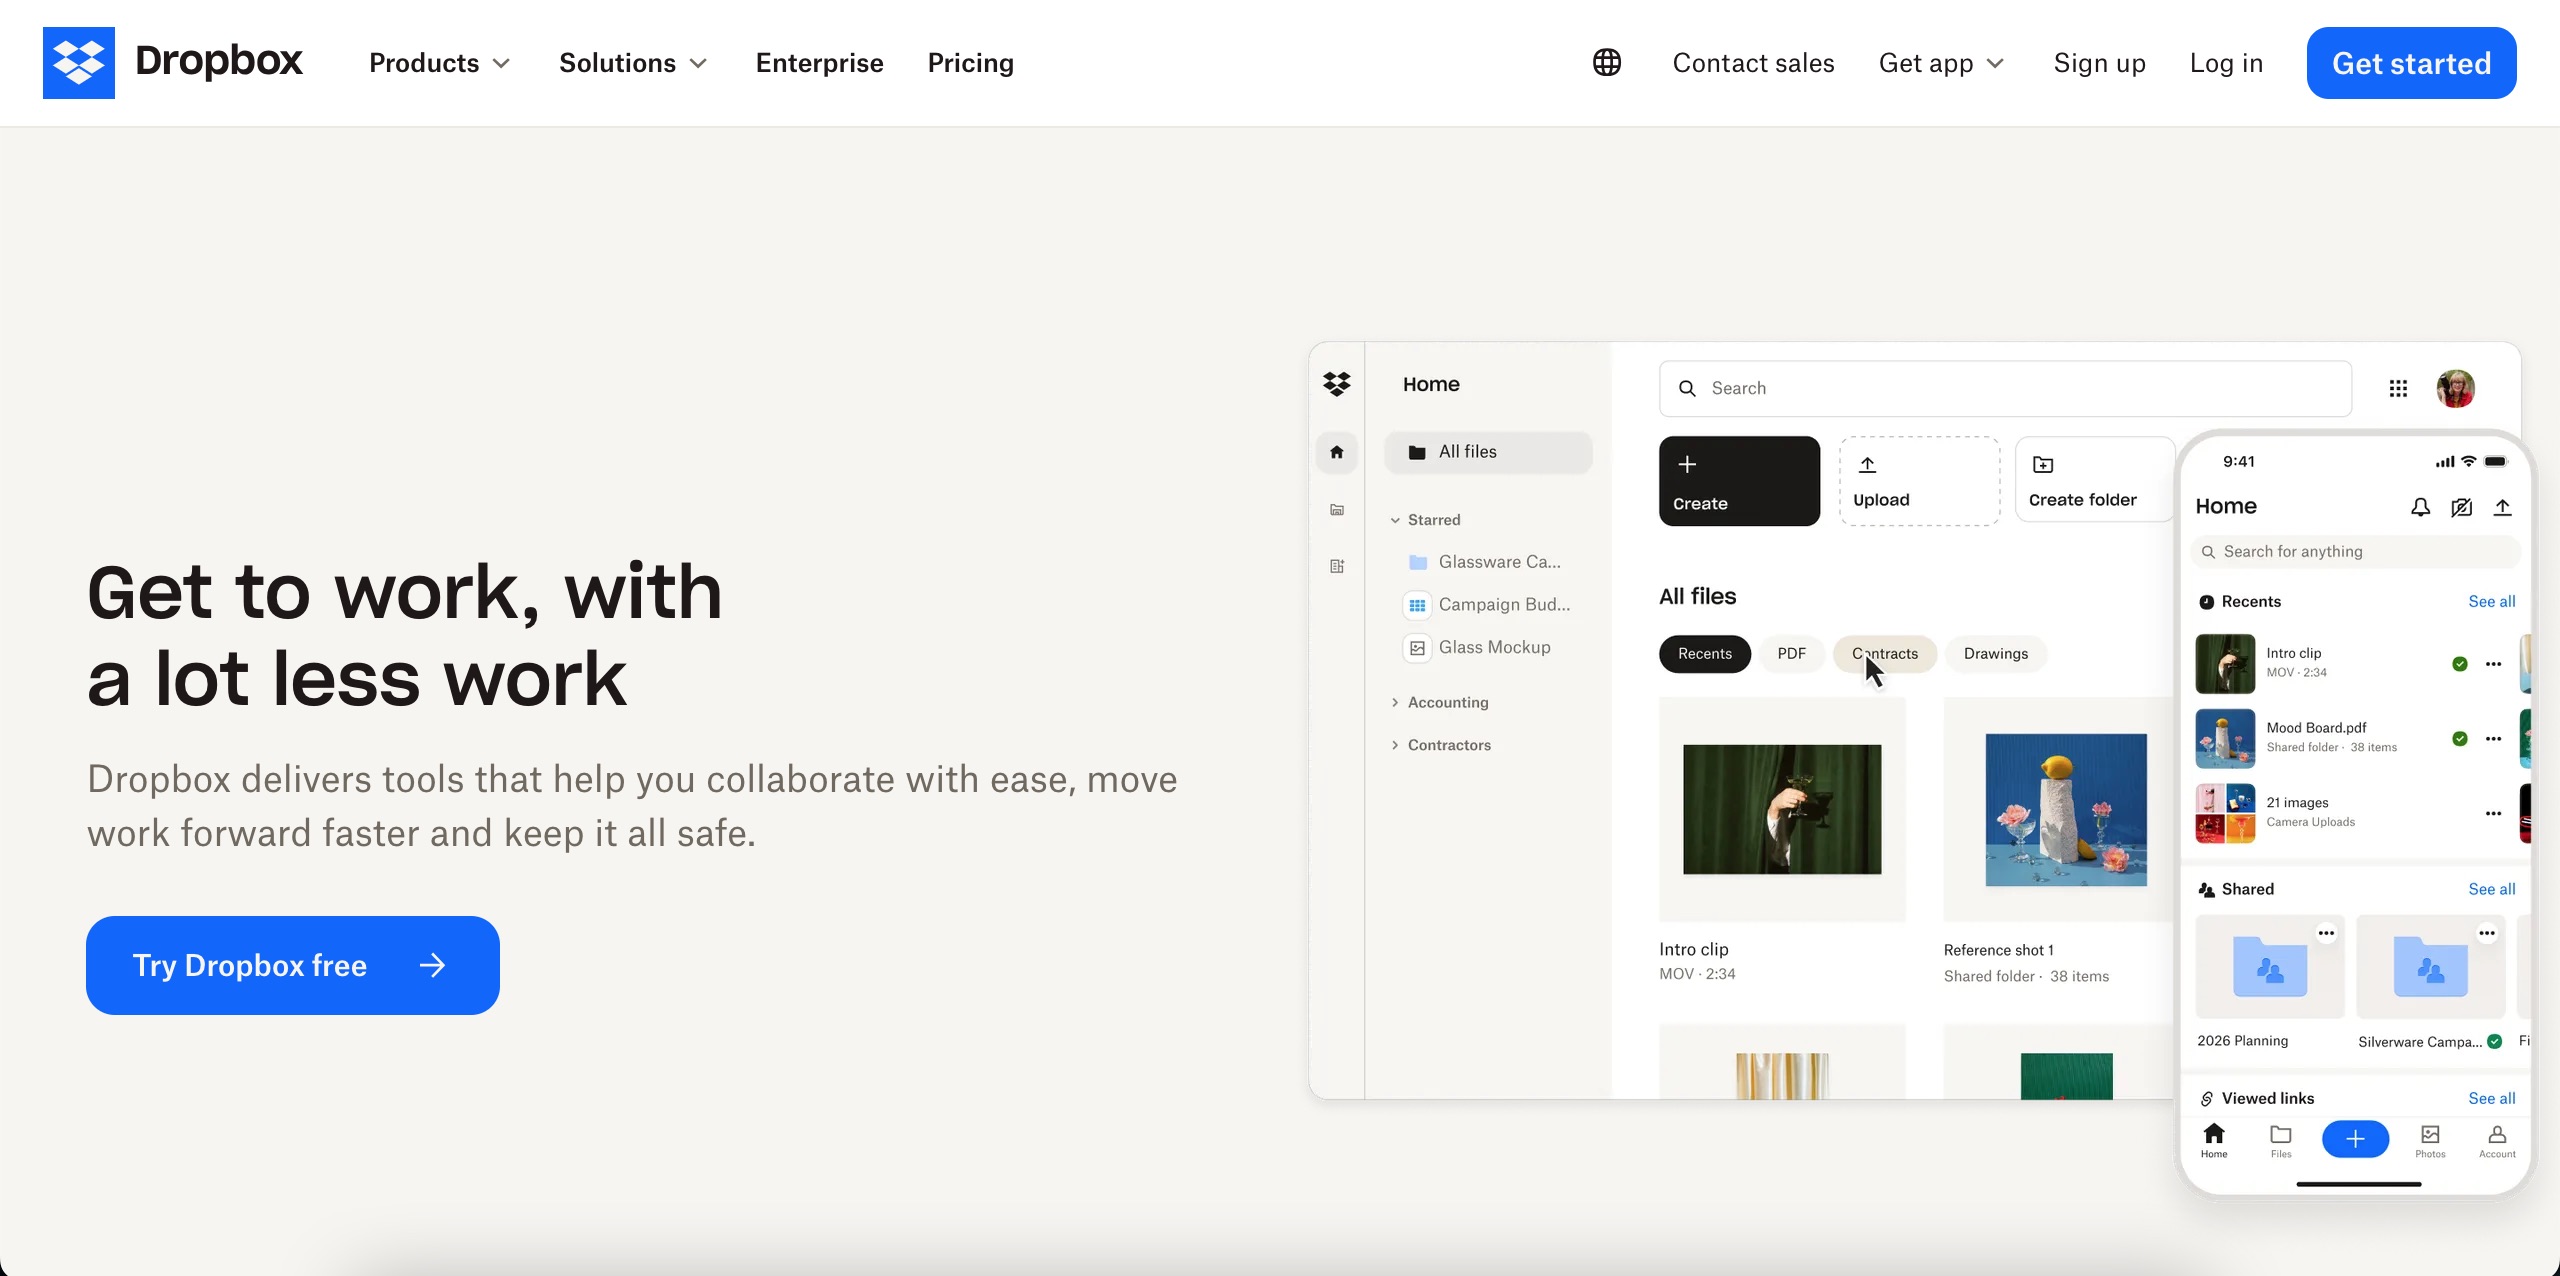The width and height of the screenshot is (2560, 1276).
Task: Open the app grid icon beside search
Action: (2398, 388)
